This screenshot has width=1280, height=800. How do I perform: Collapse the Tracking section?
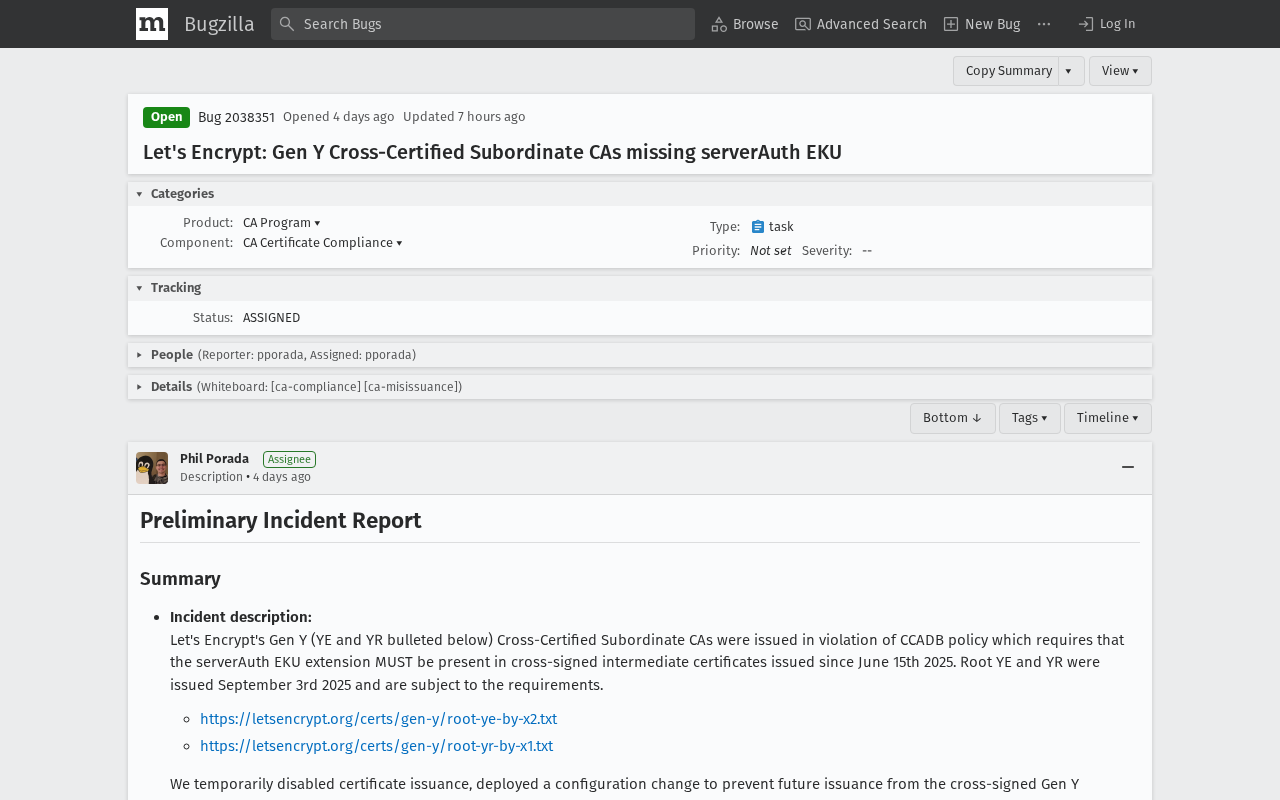(139, 288)
